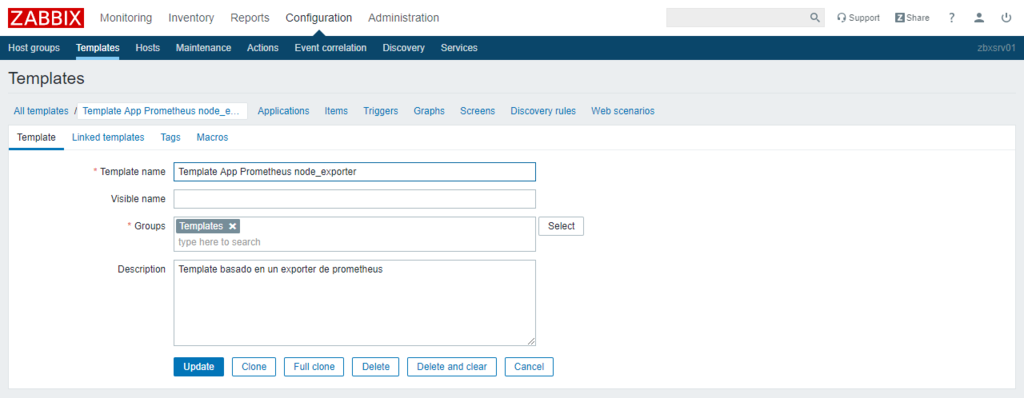Click the power sign-out icon
Viewport: 1024px width, 398px height.
[1006, 18]
